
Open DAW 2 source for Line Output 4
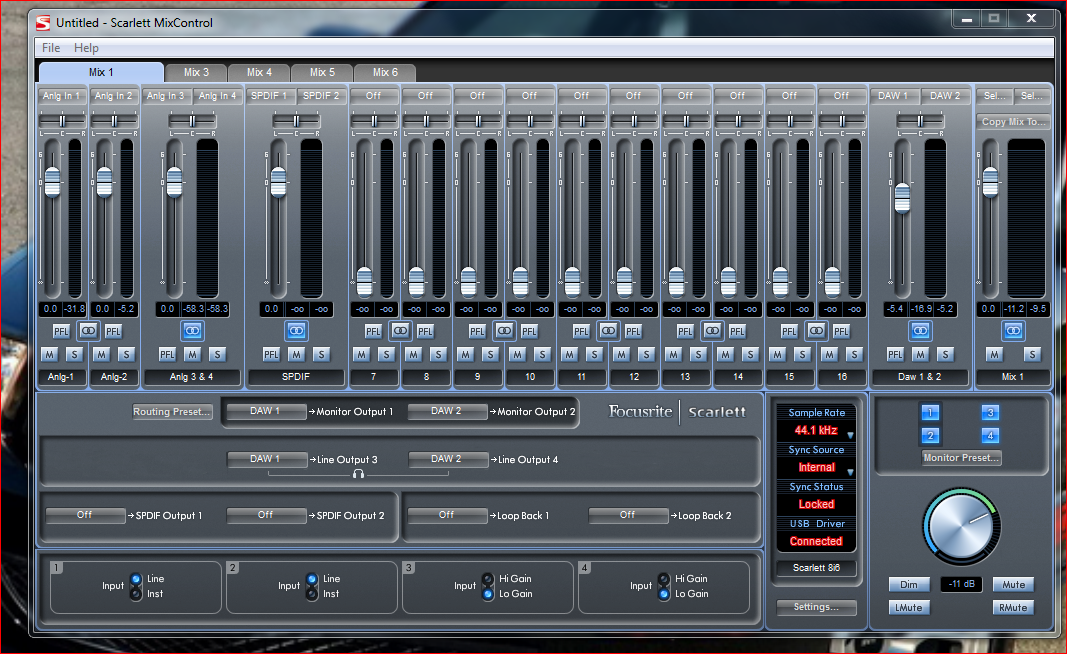[x=447, y=459]
